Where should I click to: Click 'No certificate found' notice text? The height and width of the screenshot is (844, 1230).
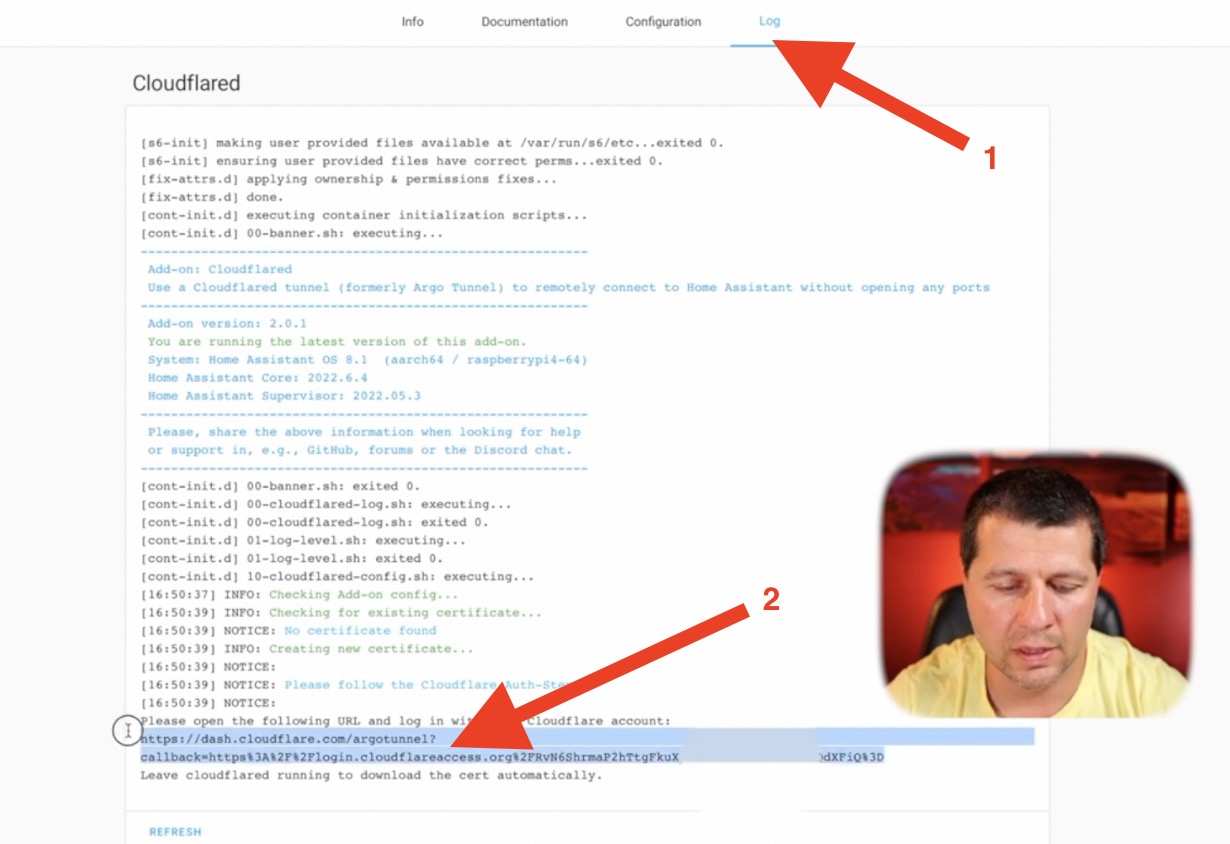[x=360, y=630]
